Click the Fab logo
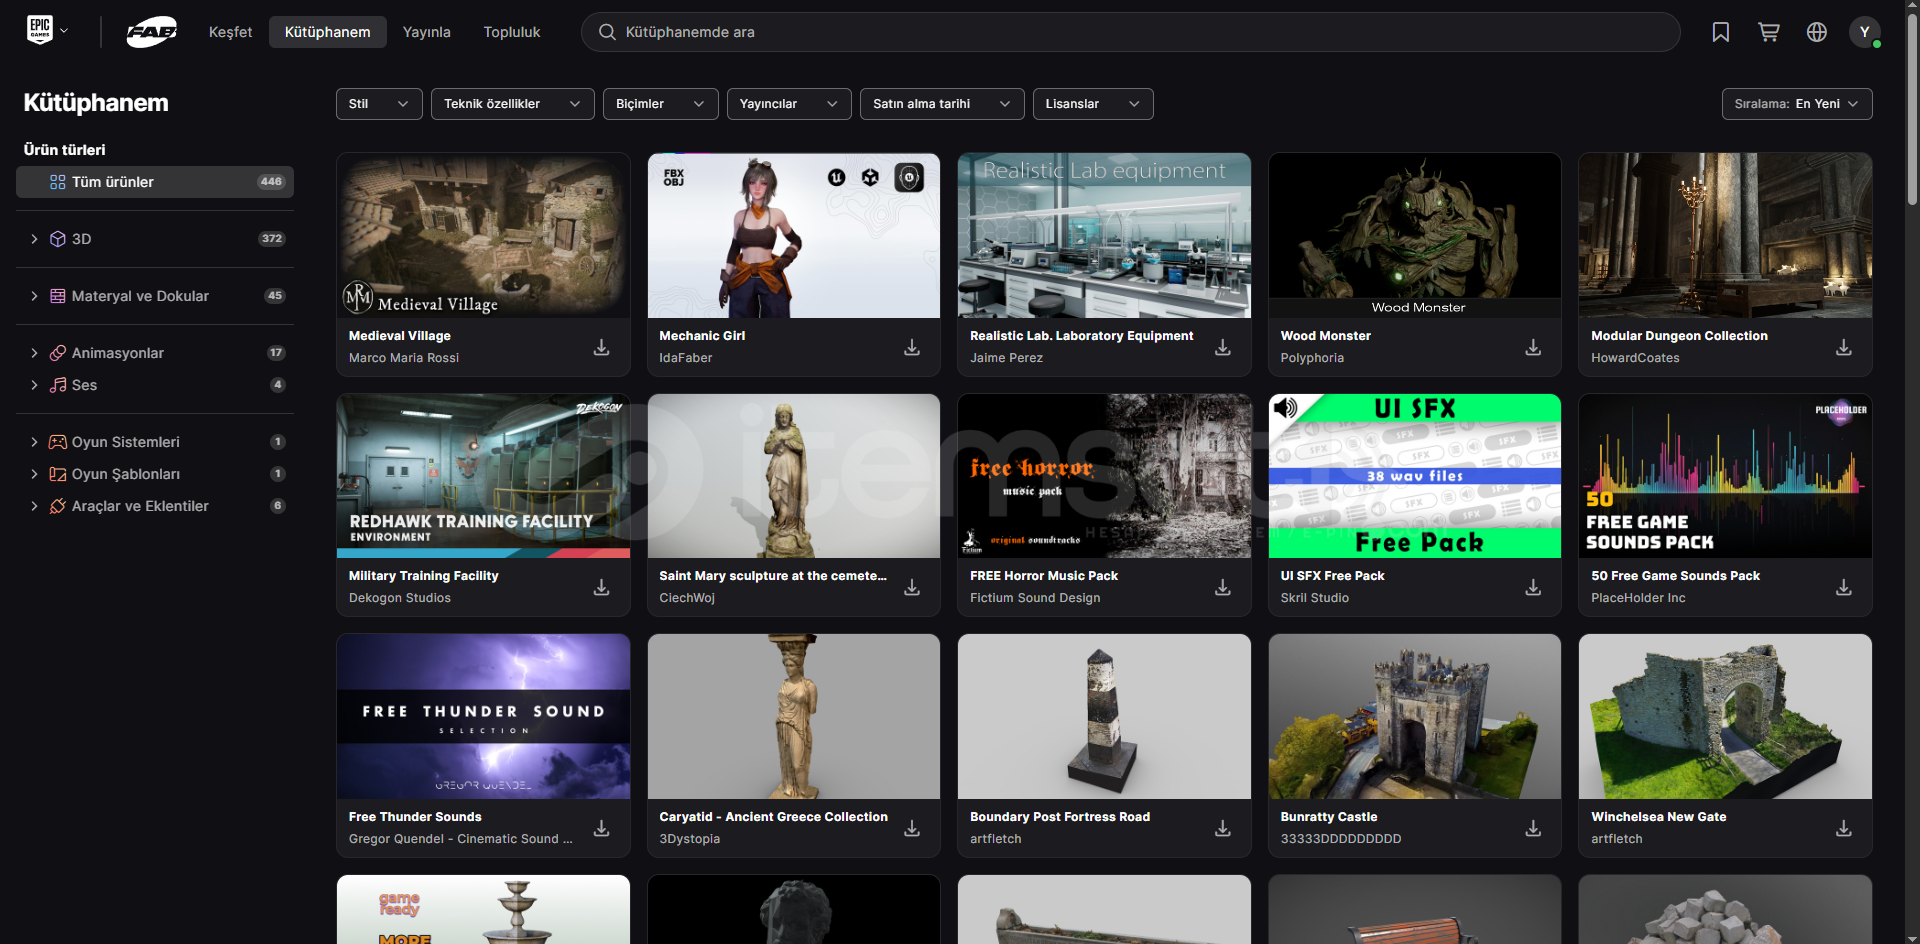 tap(151, 32)
